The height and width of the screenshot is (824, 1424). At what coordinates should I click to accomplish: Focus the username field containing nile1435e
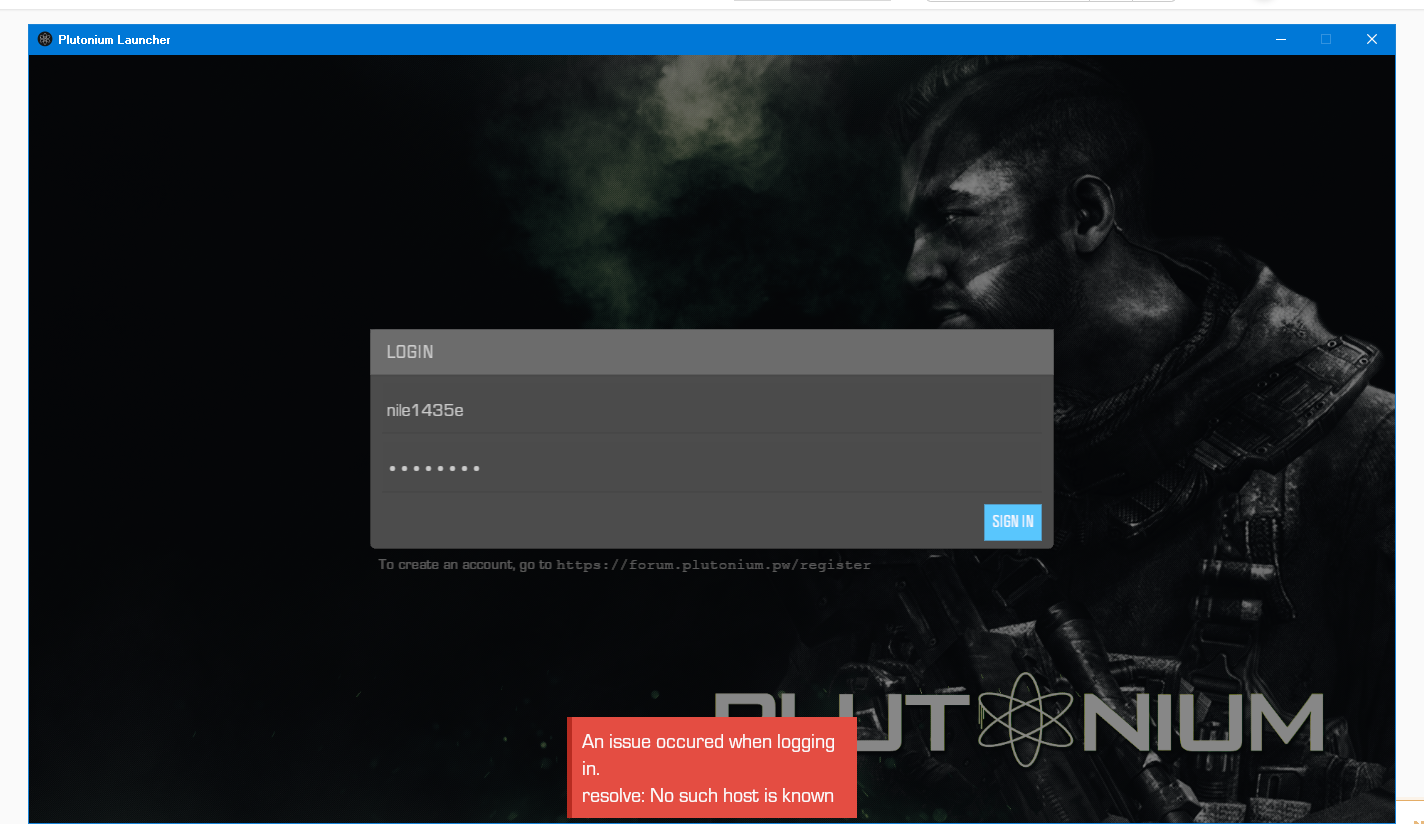tap(711, 410)
